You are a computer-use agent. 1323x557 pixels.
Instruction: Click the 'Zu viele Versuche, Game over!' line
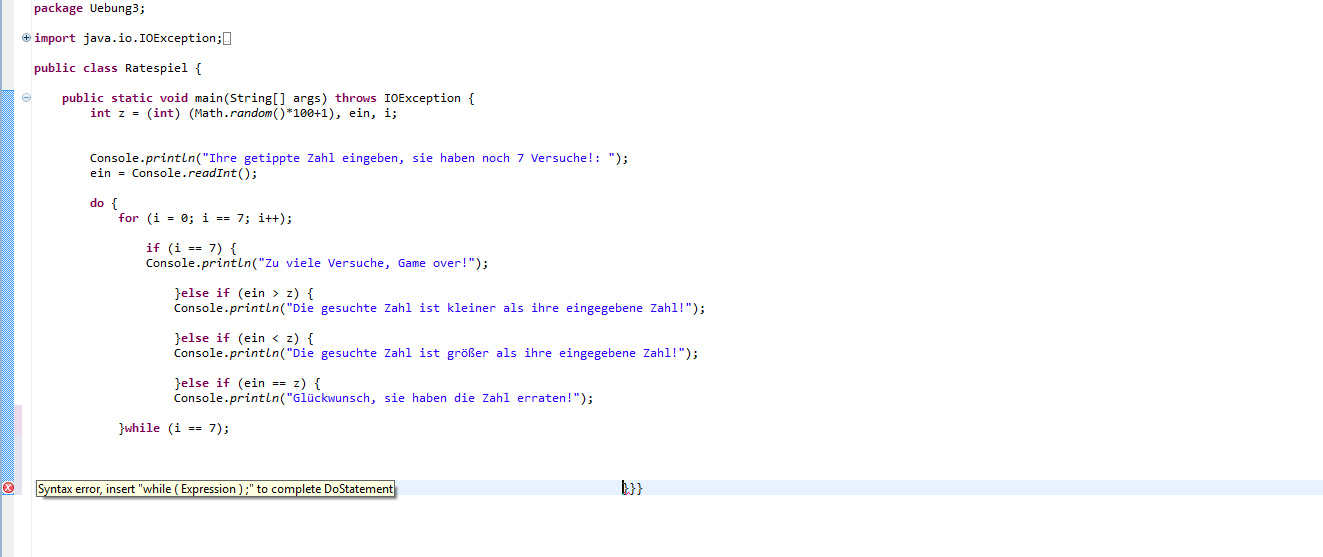point(317,263)
